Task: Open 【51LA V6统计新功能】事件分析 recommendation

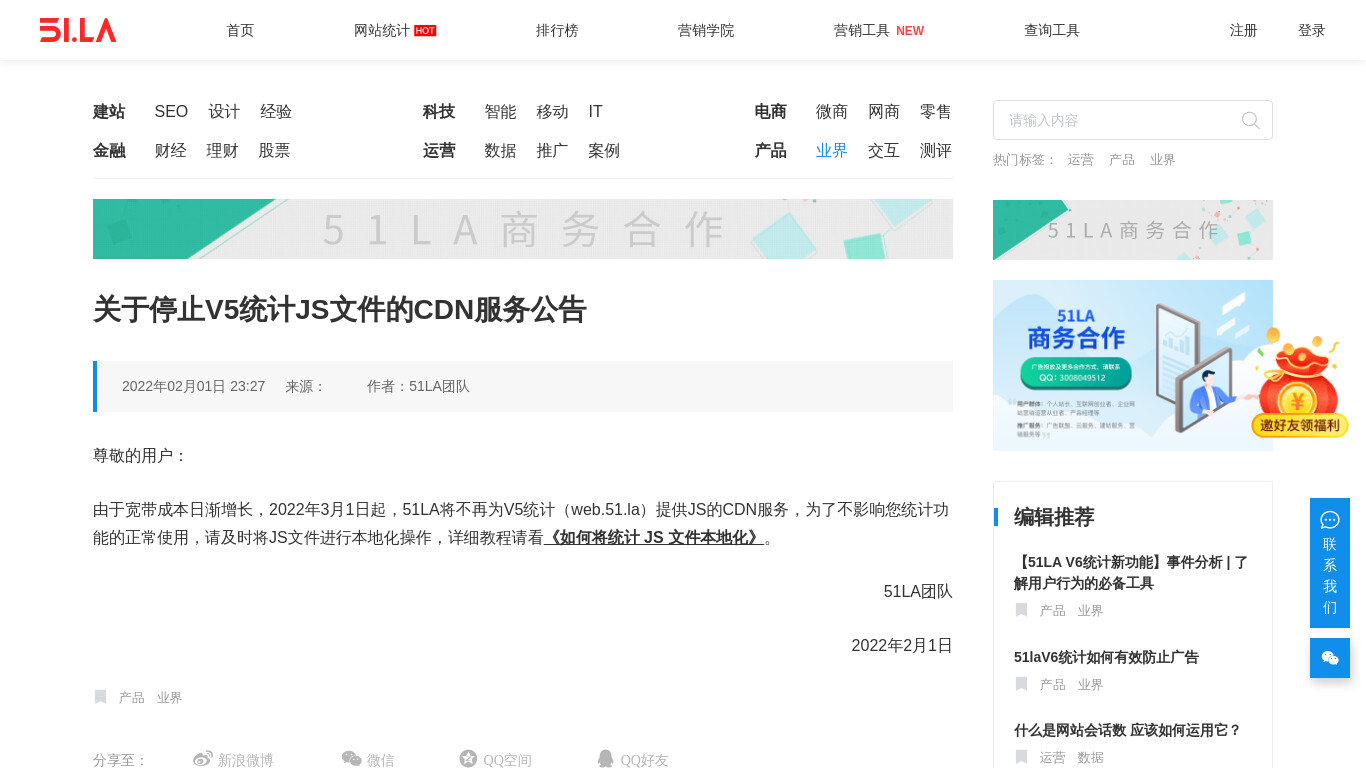Action: (1131, 572)
